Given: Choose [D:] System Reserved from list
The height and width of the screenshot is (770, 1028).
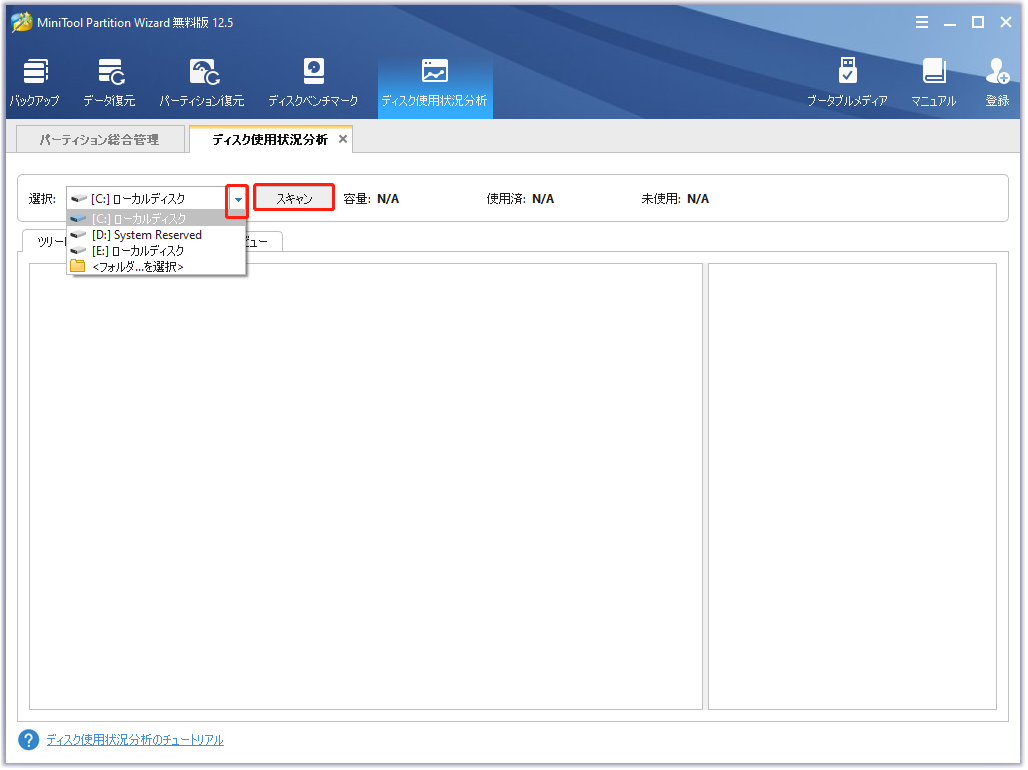Looking at the screenshot, I should (157, 235).
